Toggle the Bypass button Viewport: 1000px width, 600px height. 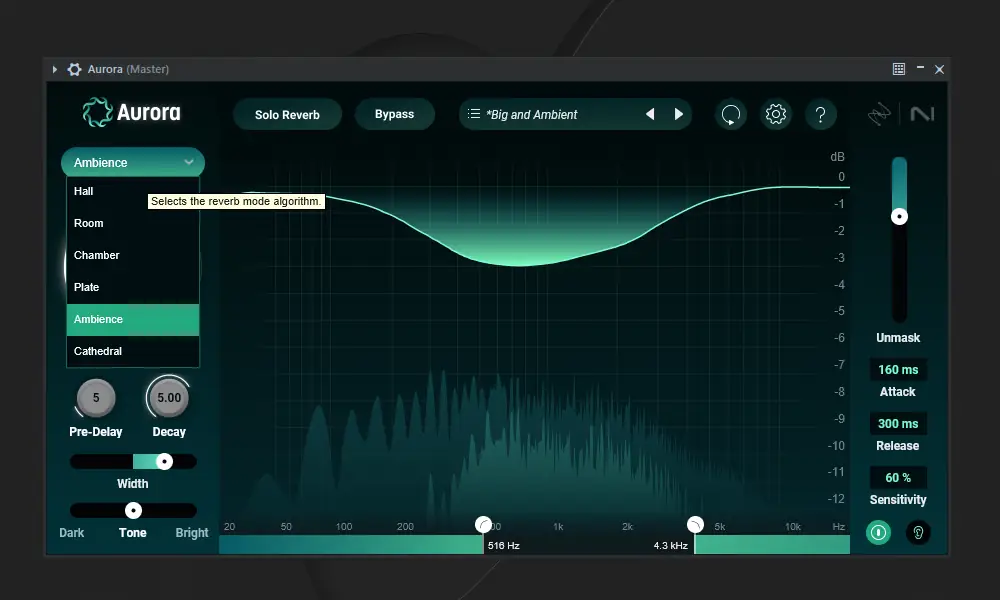click(394, 114)
